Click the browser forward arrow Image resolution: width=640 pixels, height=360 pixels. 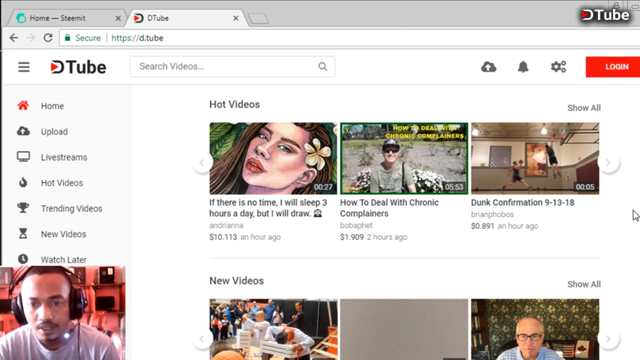[x=31, y=38]
